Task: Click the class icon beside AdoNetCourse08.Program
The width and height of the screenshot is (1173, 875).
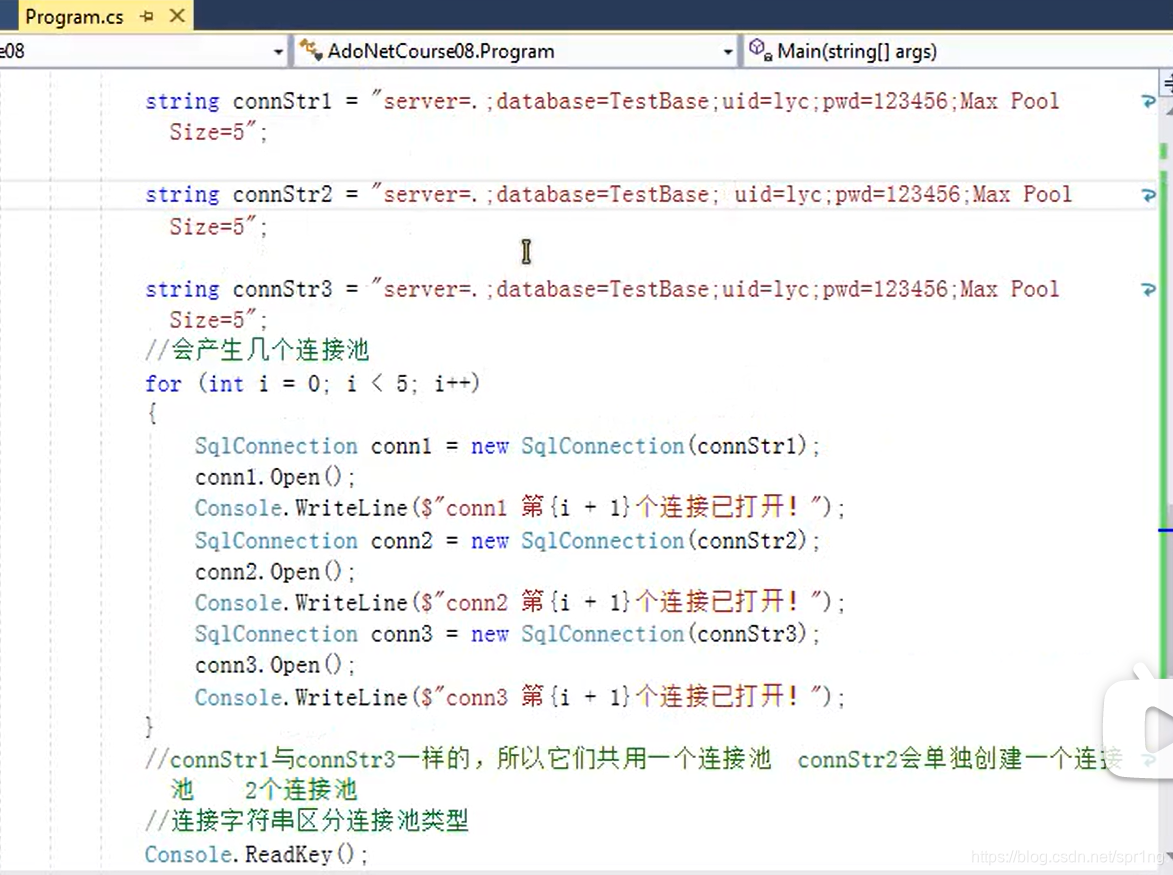Action: pyautogui.click(x=310, y=49)
